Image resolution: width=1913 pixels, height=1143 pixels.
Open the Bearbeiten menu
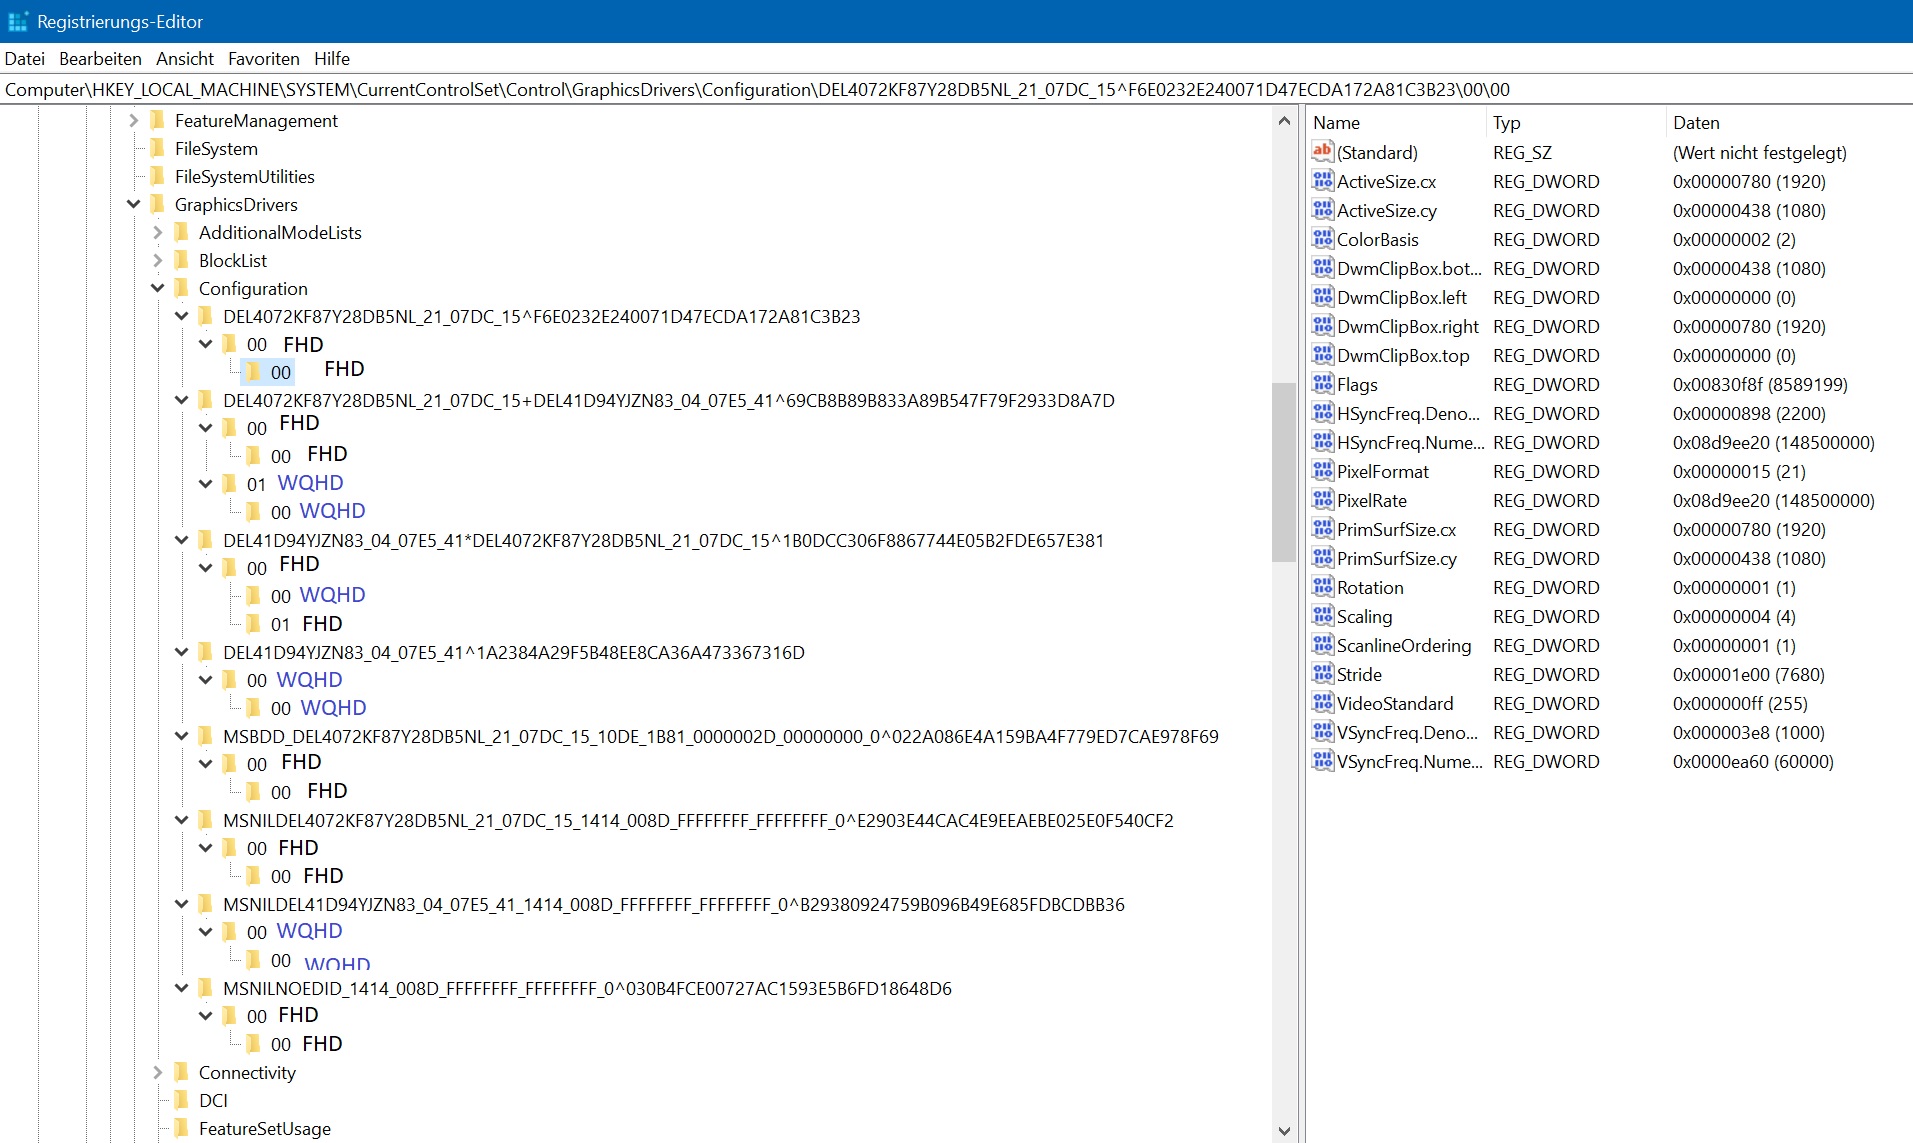100,58
